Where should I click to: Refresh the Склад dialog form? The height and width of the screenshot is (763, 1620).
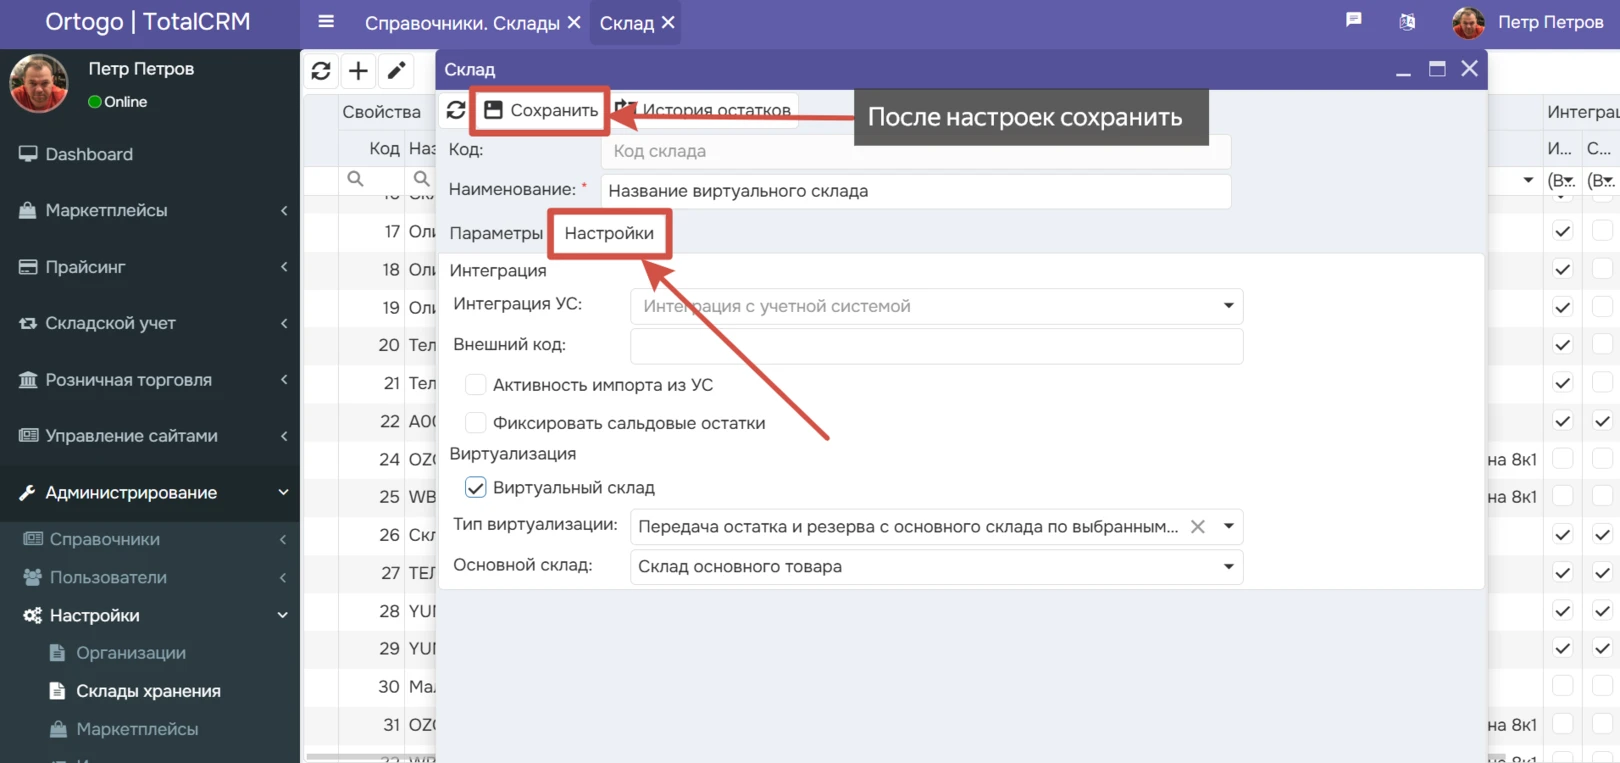click(456, 110)
